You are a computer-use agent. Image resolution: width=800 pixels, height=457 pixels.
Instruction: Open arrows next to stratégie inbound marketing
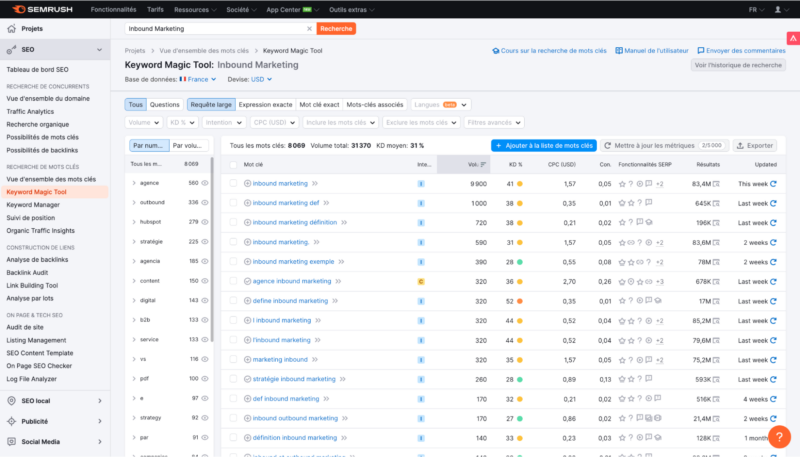[x=343, y=379]
